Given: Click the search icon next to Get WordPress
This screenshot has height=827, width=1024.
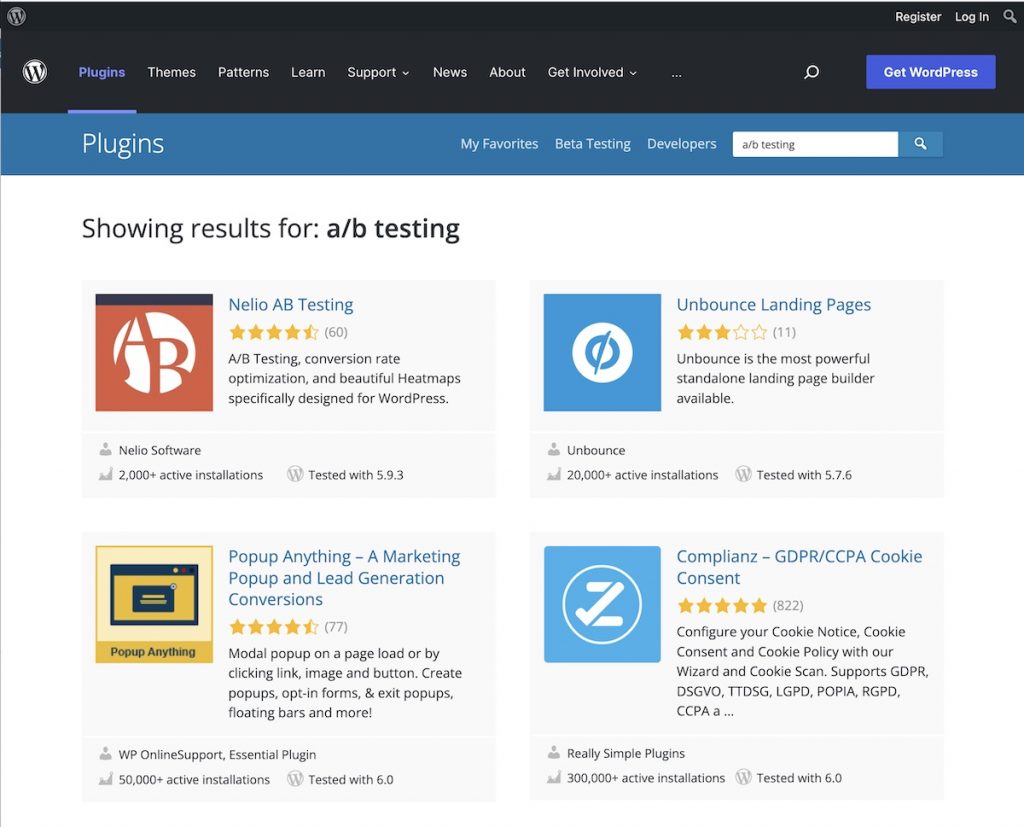Looking at the screenshot, I should [x=811, y=72].
